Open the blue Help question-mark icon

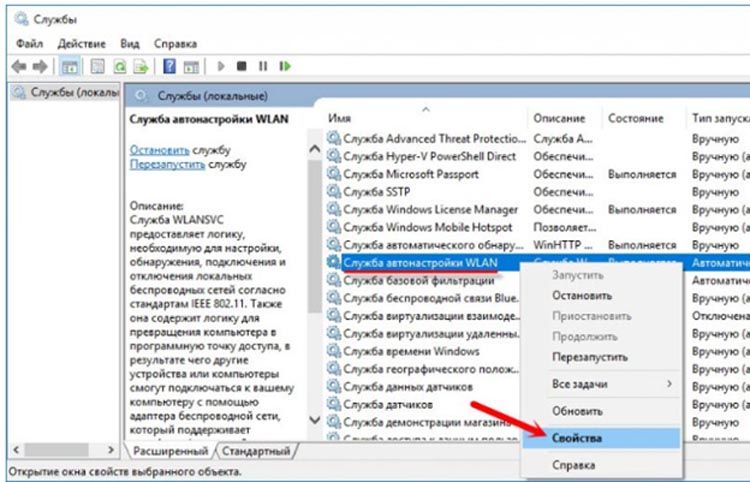coord(169,66)
